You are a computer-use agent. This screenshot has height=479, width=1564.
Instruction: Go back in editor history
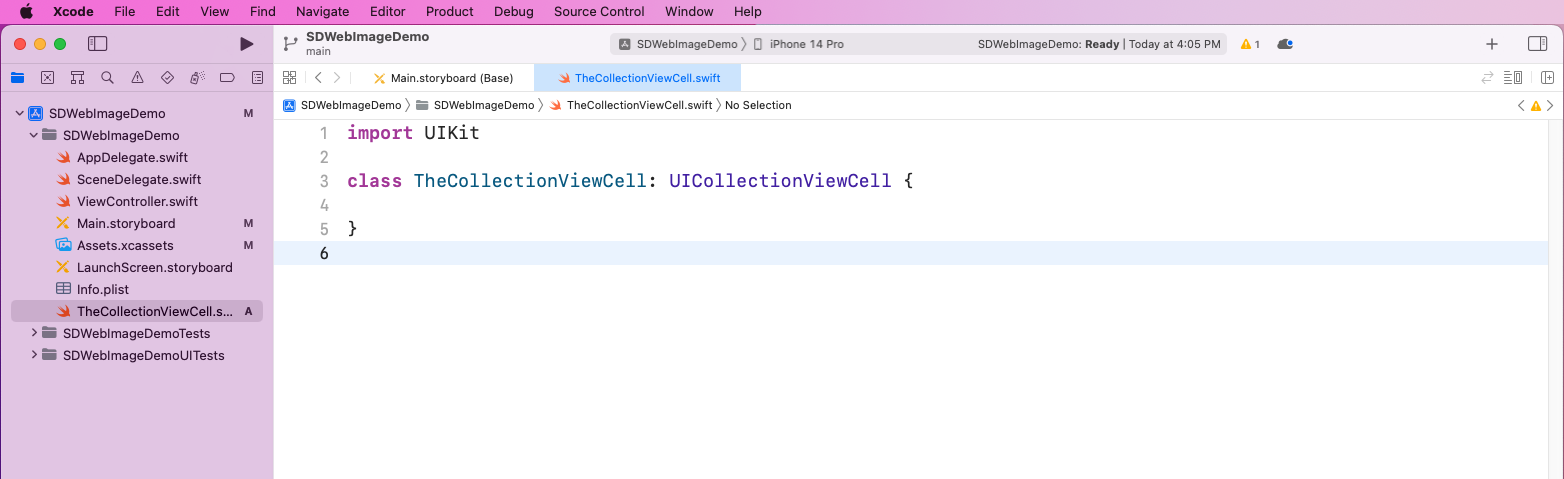(x=318, y=77)
